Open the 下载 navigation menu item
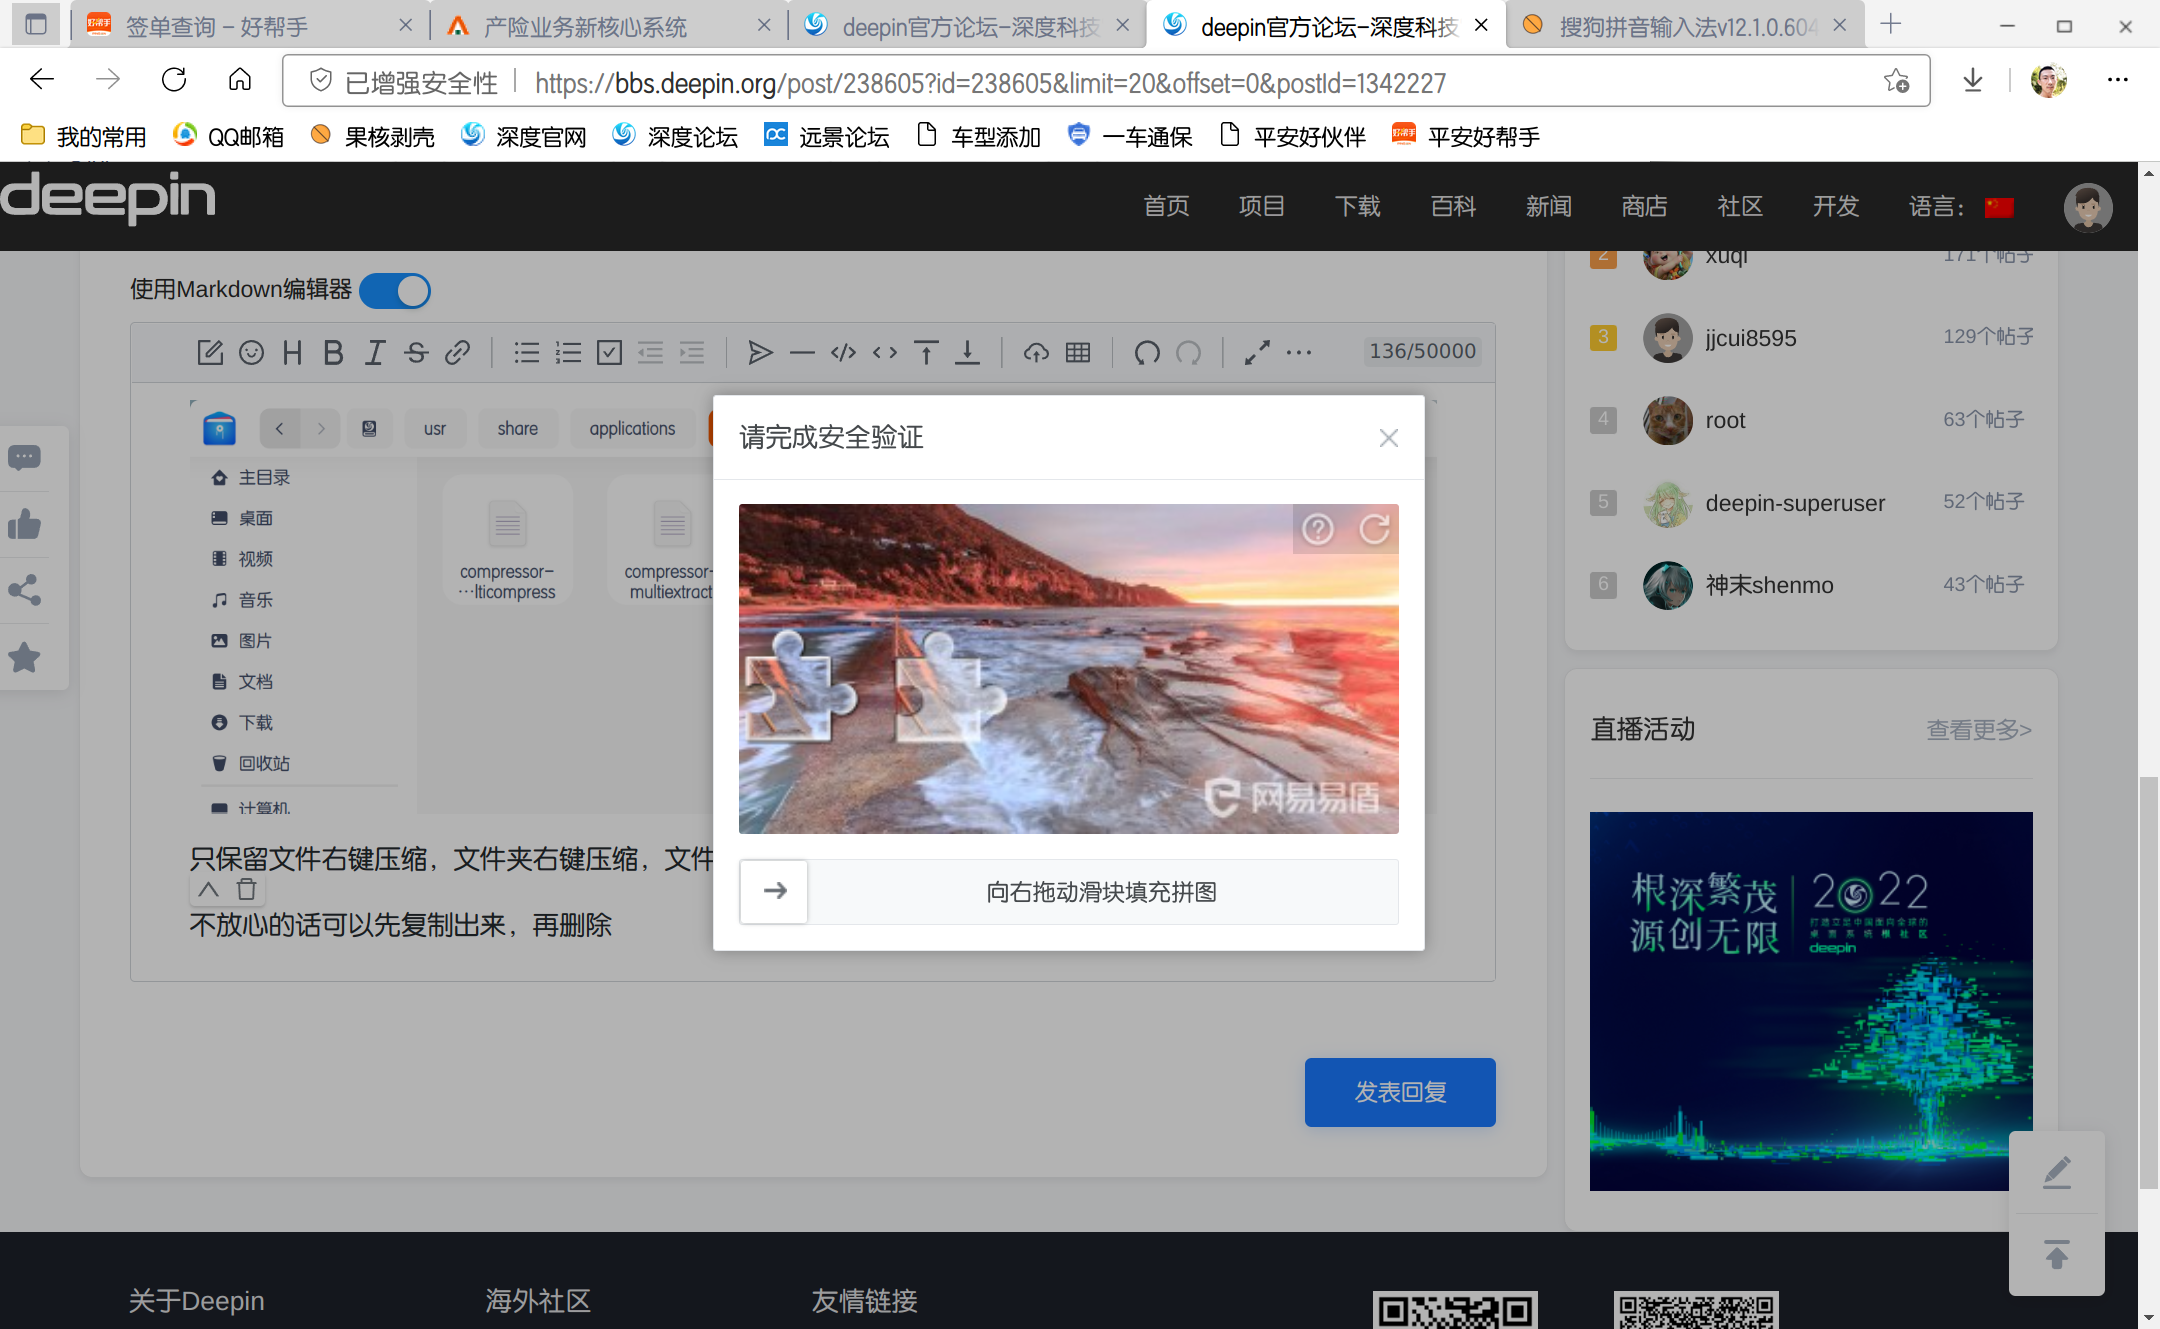The height and width of the screenshot is (1329, 2160). tap(1357, 207)
